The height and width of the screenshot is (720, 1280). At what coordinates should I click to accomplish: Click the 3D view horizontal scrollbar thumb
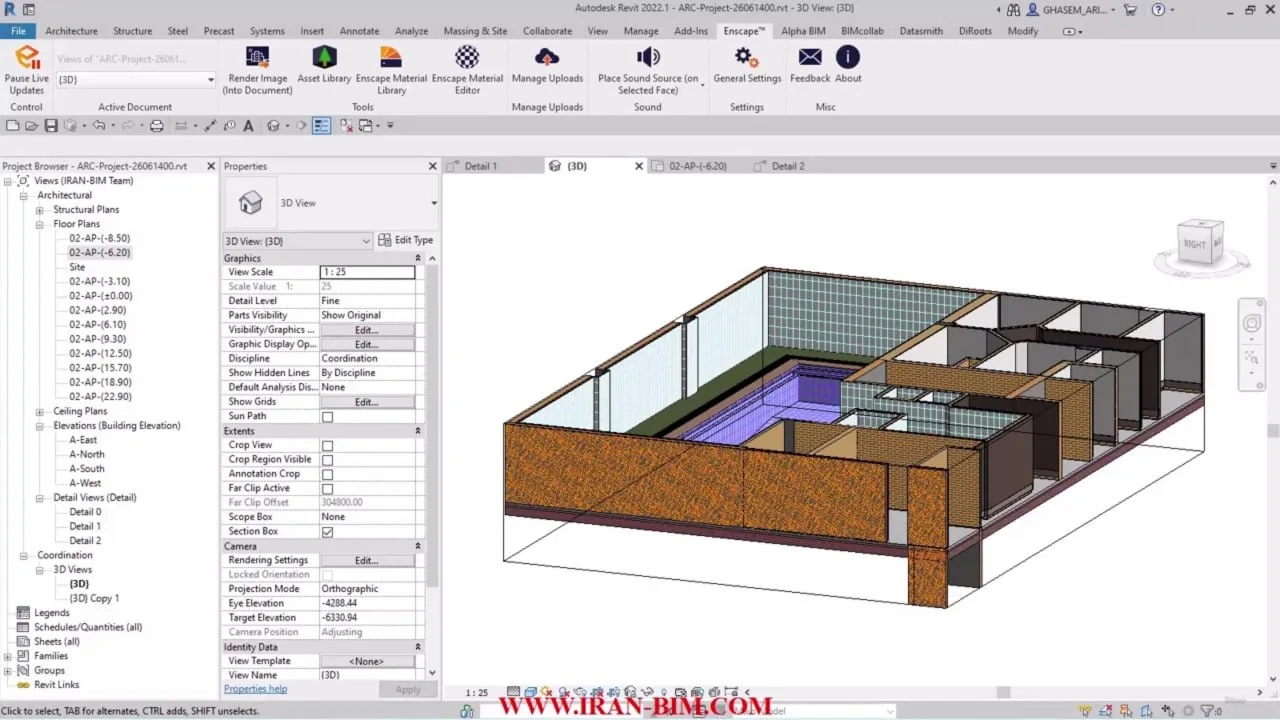pos(1003,692)
